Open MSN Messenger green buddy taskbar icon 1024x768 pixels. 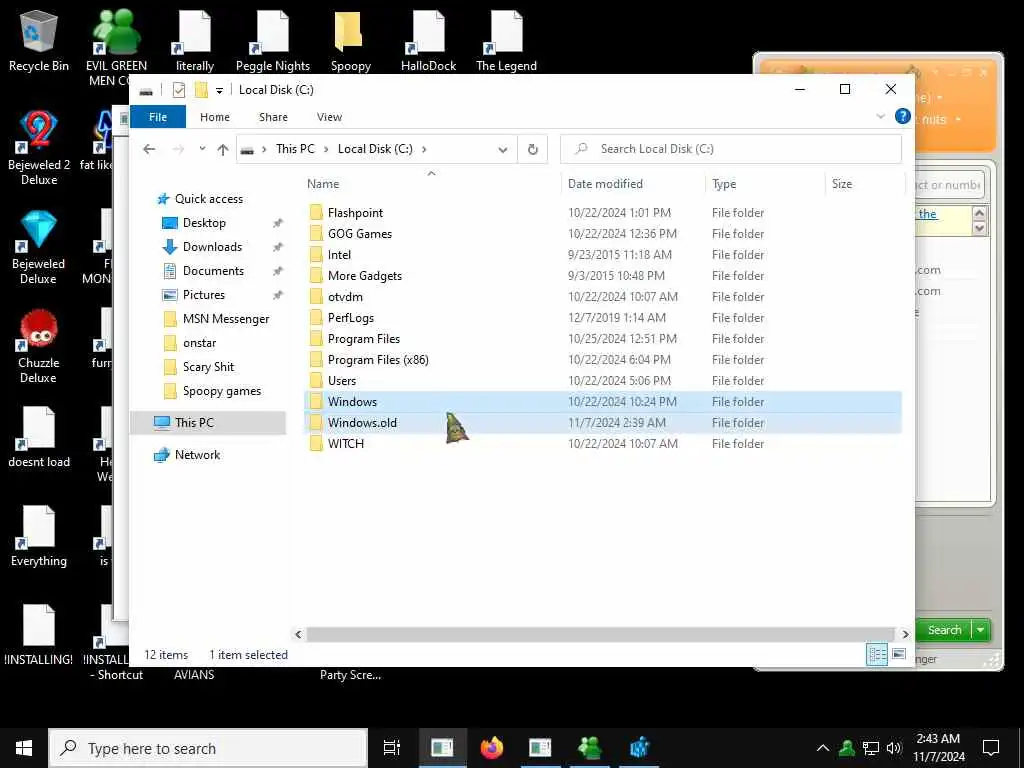[589, 748]
